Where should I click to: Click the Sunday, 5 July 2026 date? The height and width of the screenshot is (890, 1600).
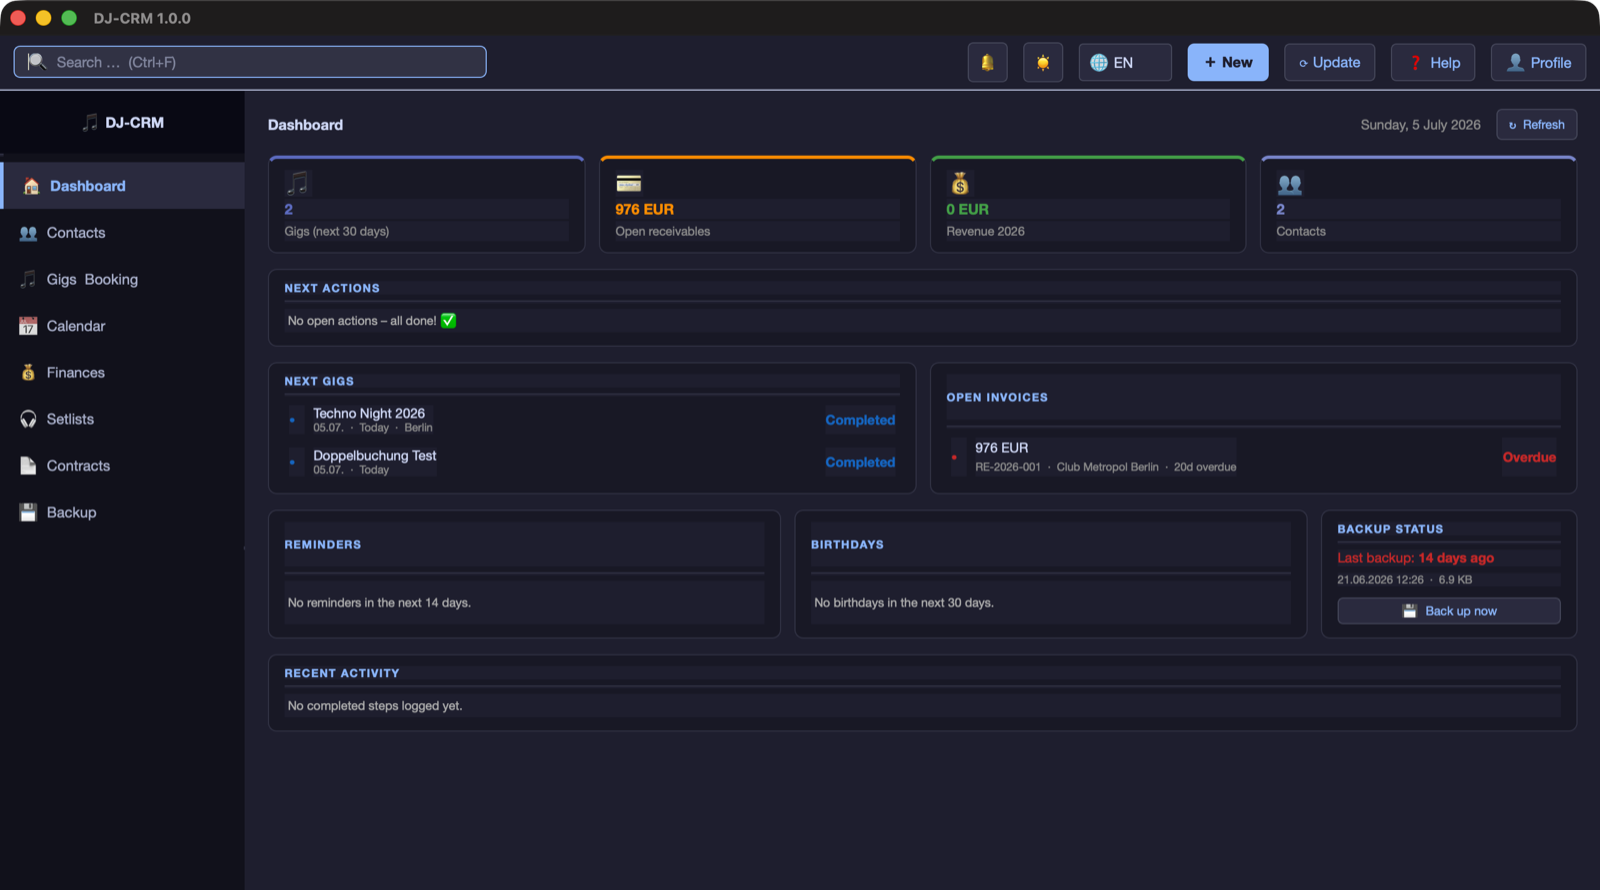click(x=1420, y=125)
